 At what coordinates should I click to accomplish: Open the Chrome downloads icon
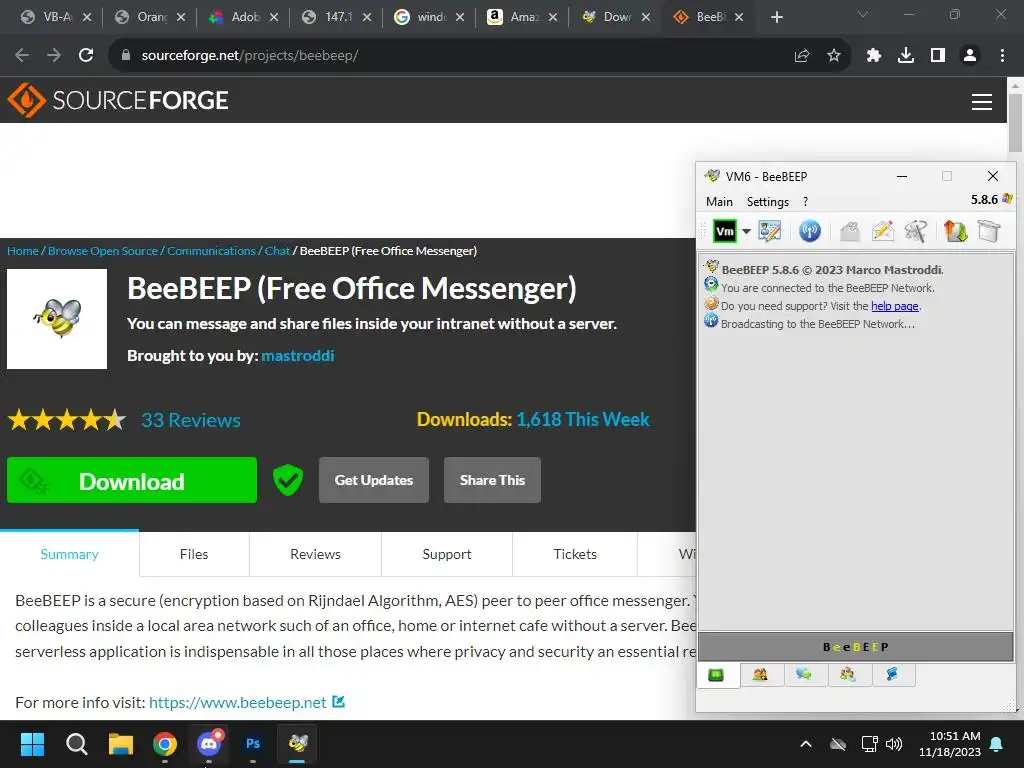click(906, 56)
